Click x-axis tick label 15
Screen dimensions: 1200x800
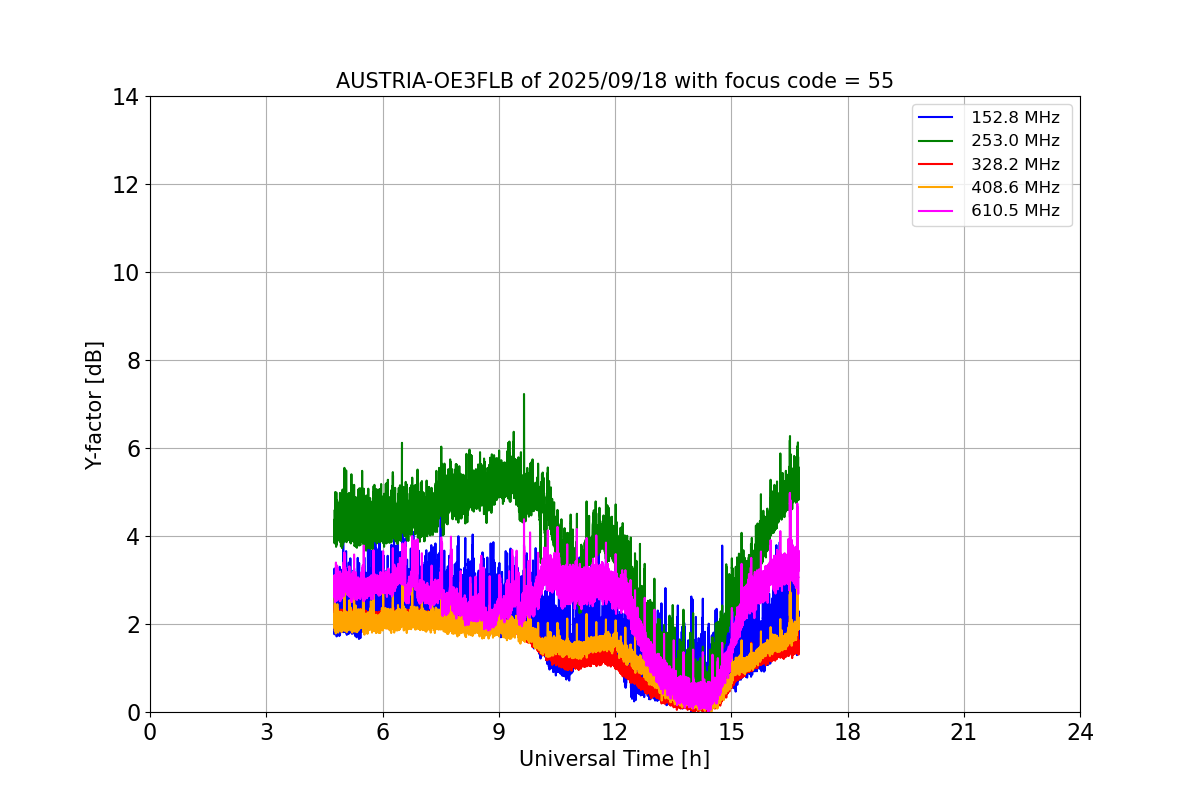click(731, 732)
